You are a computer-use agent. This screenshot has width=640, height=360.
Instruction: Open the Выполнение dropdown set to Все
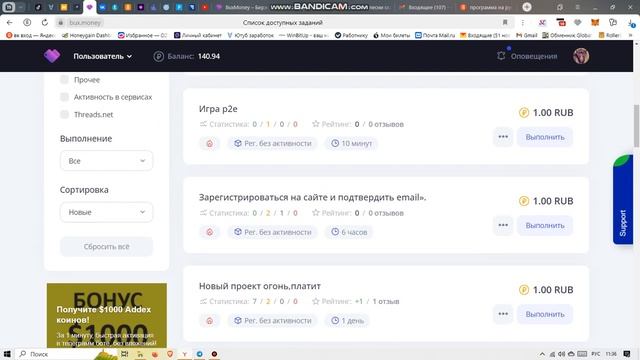[107, 161]
